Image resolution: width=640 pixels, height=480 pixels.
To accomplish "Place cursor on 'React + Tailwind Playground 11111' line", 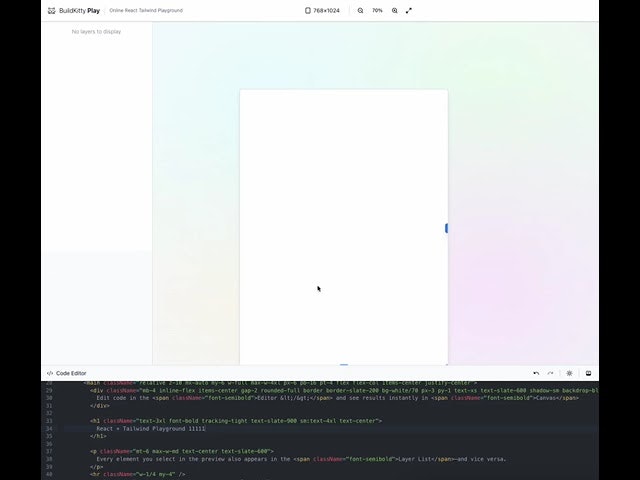I will (x=151, y=429).
